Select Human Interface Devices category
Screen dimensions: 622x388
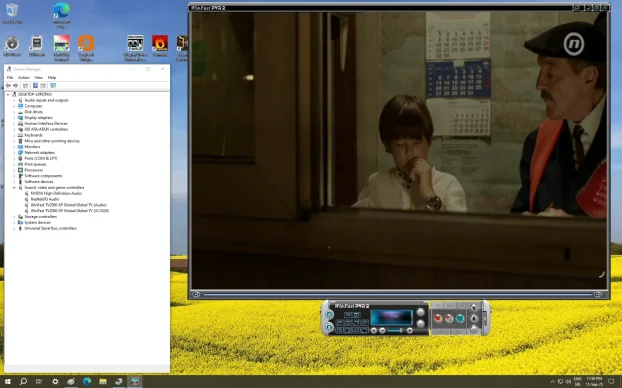(46, 123)
